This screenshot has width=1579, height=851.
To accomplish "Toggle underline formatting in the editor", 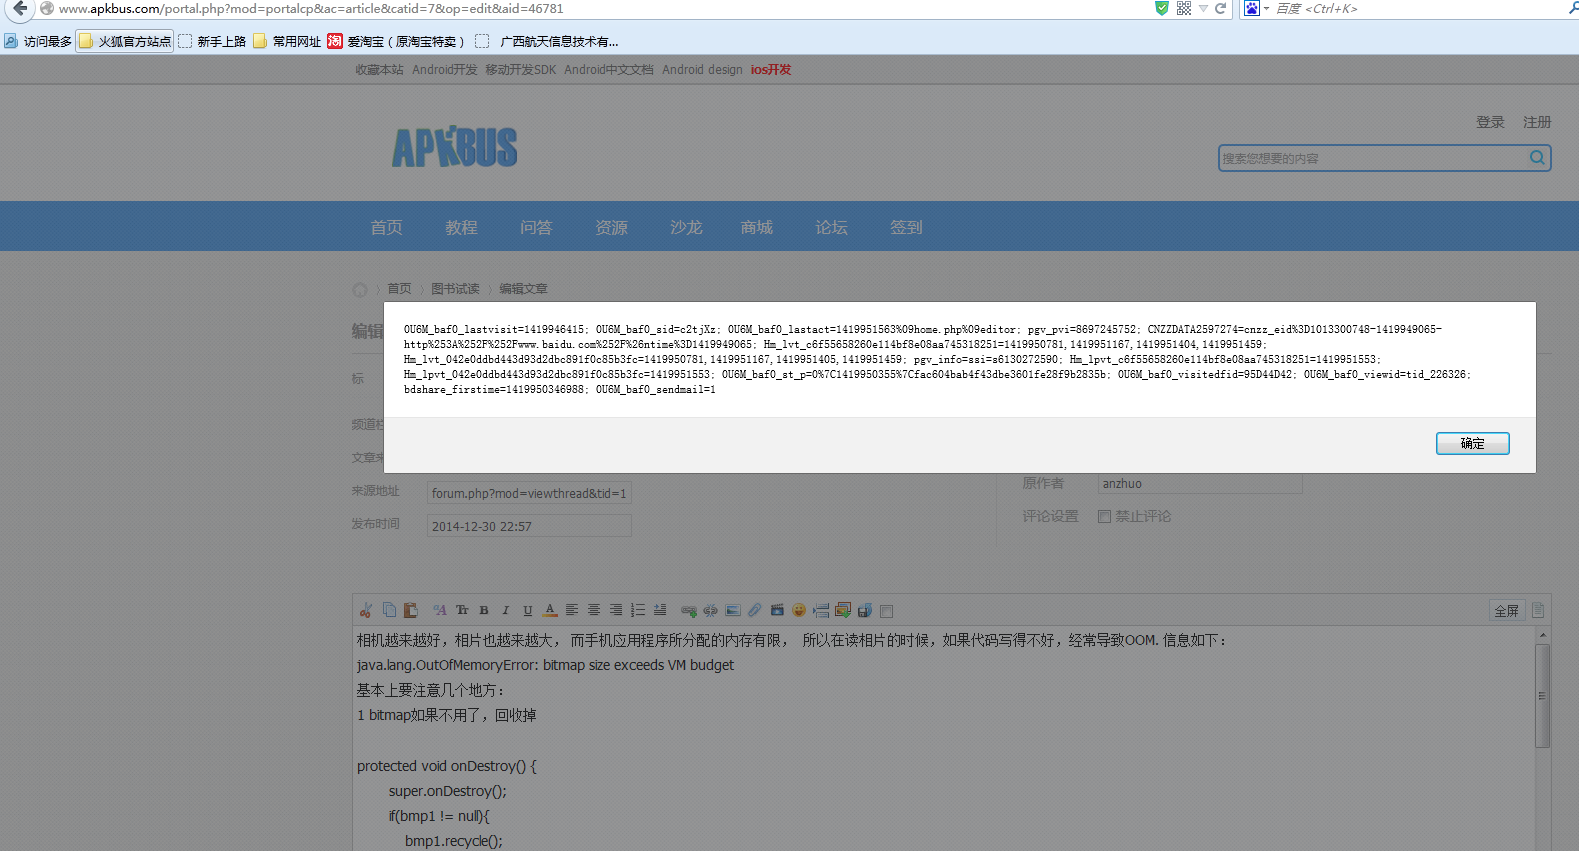I will pyautogui.click(x=528, y=610).
